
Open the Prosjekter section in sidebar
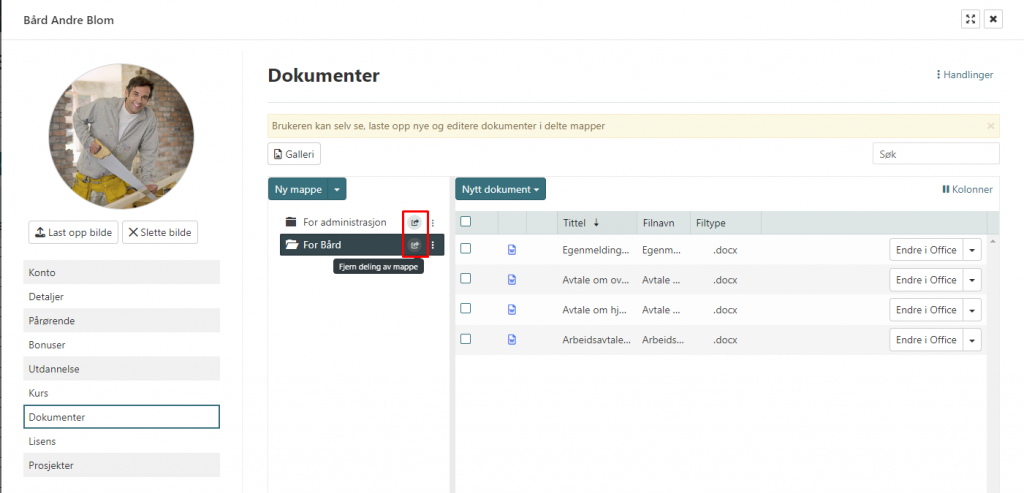coord(121,465)
